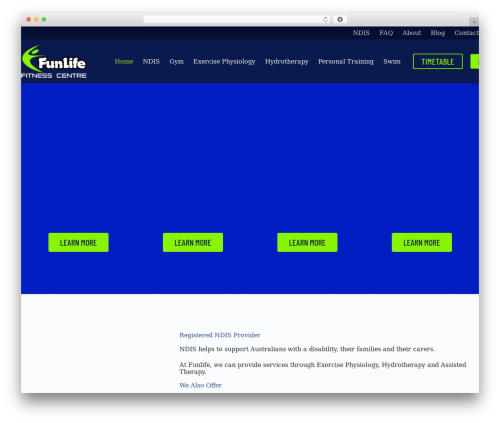Click the fourth, rightmost LEARN MORE button
Image resolution: width=500 pixels, height=423 pixels.
[422, 242]
